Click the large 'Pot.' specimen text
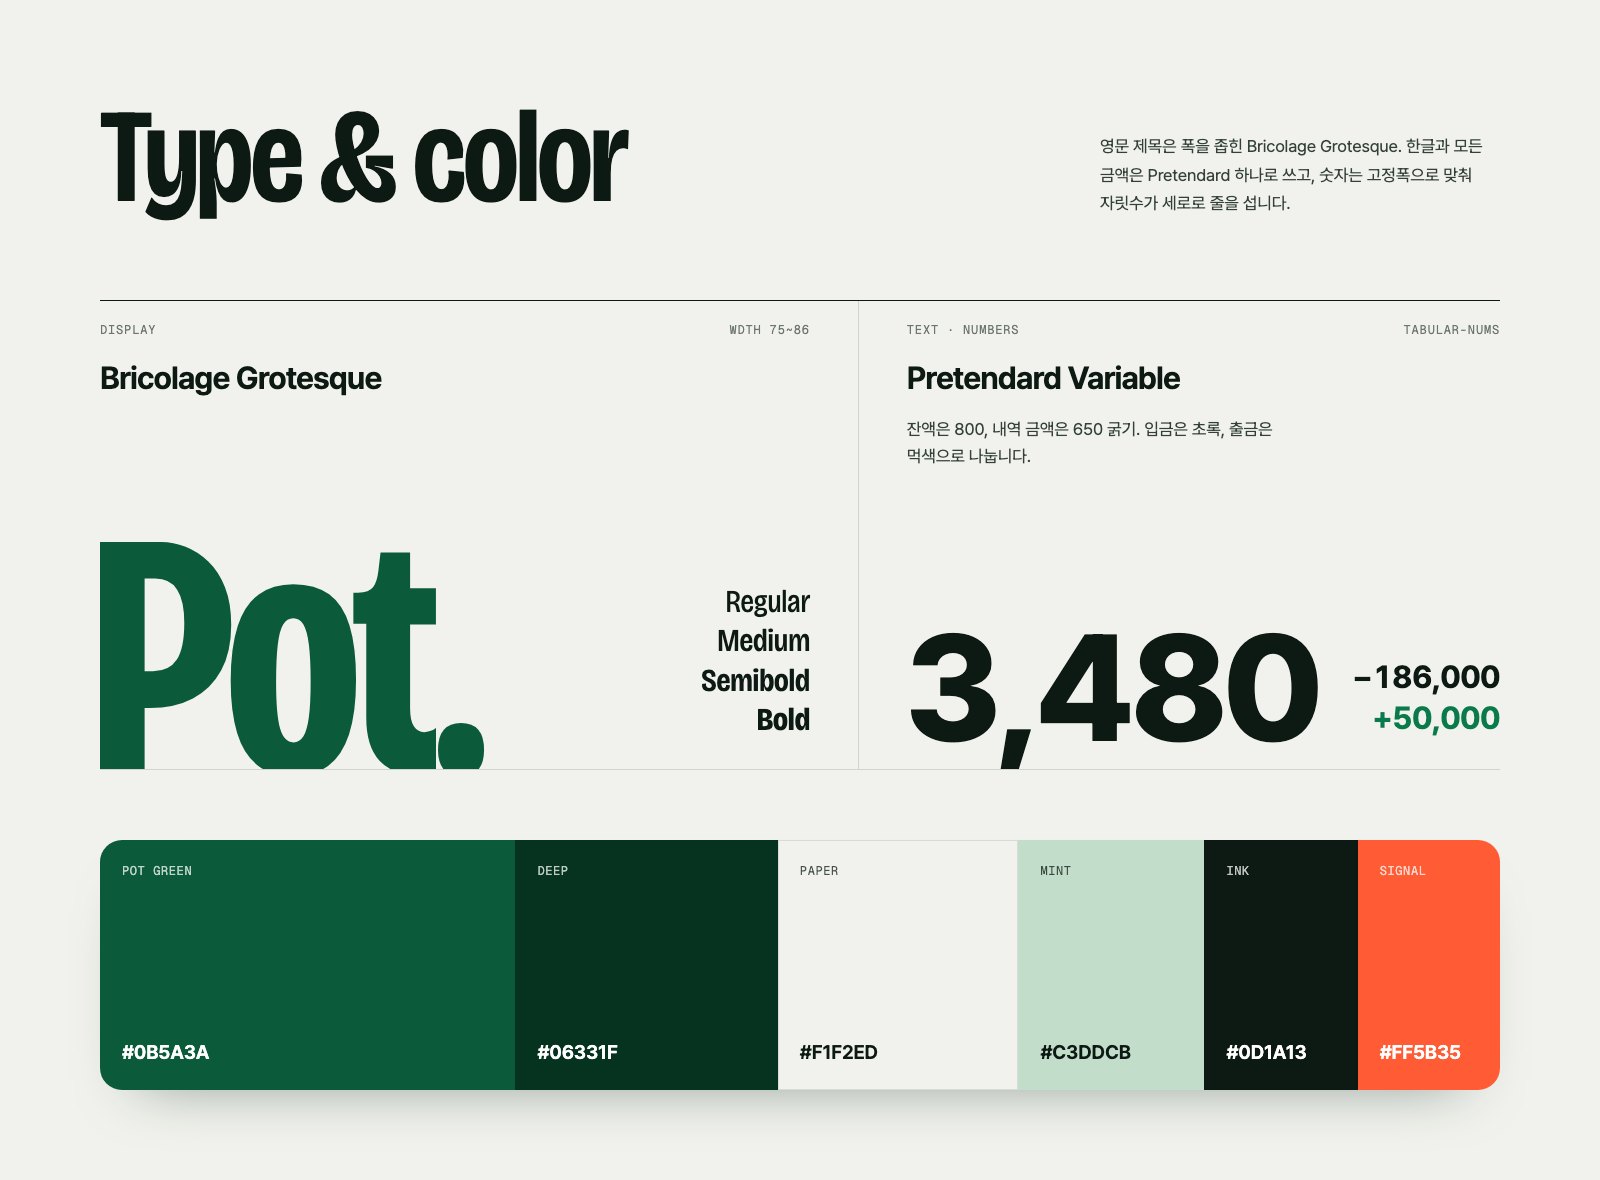Image resolution: width=1600 pixels, height=1180 pixels. pyautogui.click(x=292, y=655)
